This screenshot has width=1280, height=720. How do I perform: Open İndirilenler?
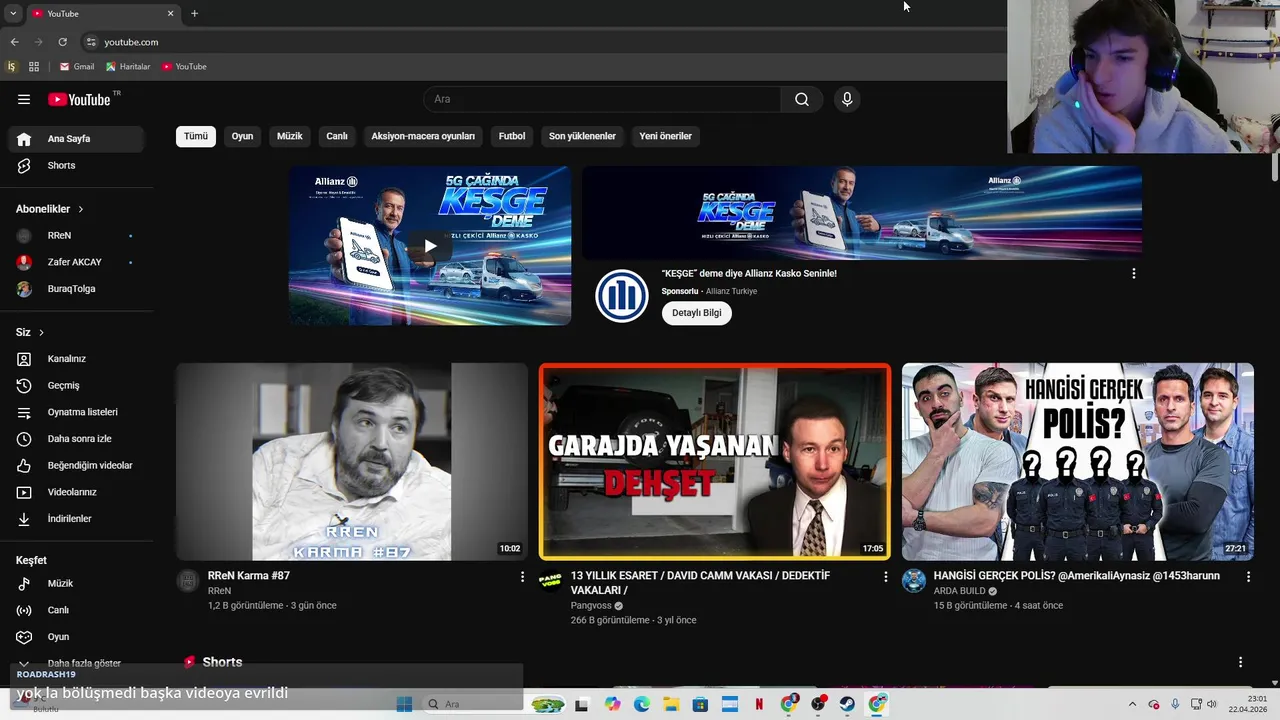point(76,519)
